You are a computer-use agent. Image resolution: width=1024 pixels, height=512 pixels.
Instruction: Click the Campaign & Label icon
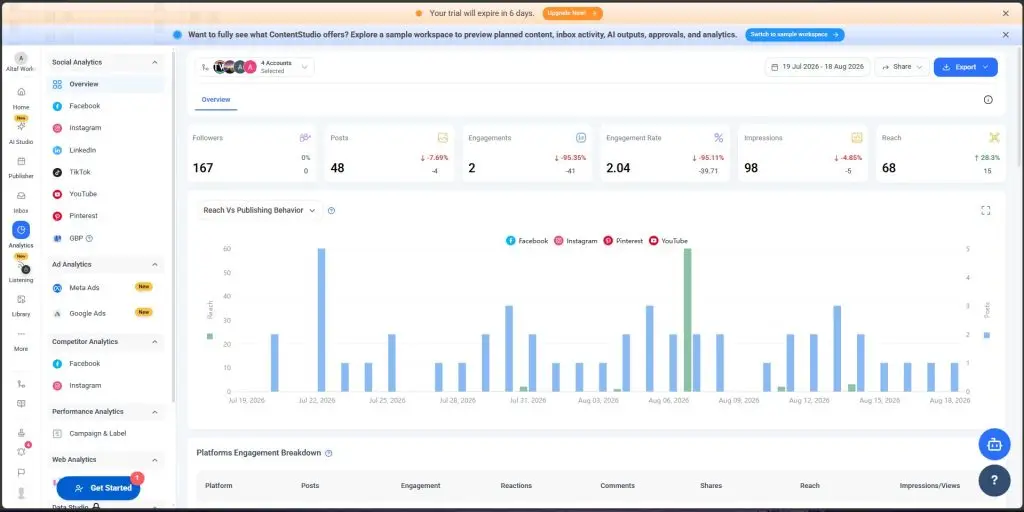pyautogui.click(x=57, y=434)
